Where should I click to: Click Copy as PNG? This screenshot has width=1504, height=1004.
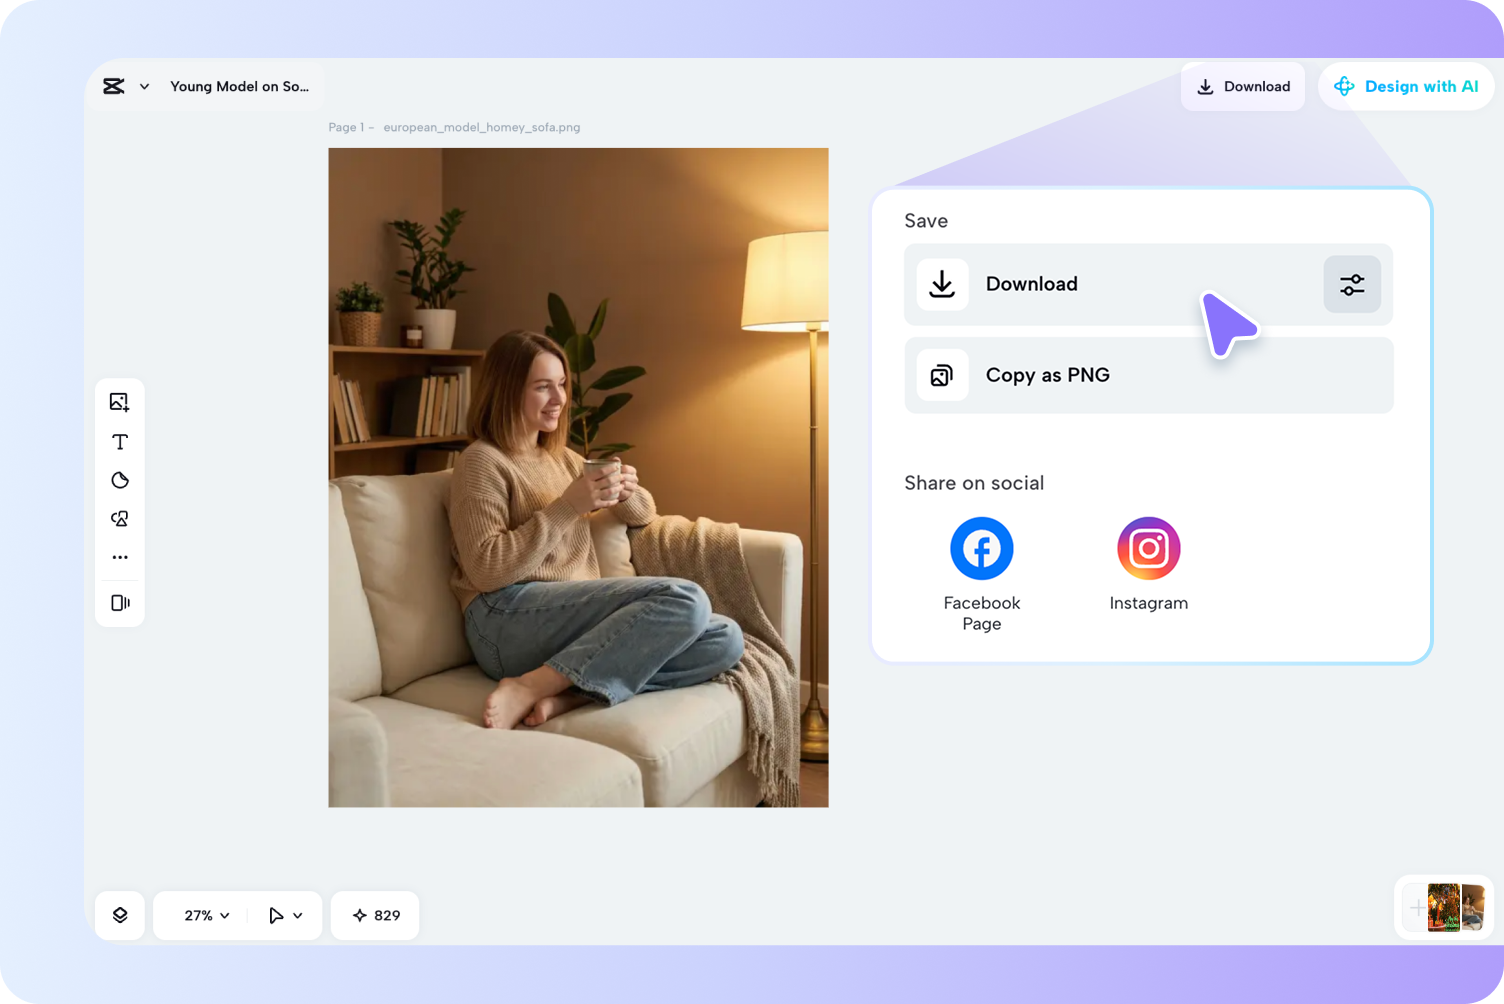coord(1148,375)
